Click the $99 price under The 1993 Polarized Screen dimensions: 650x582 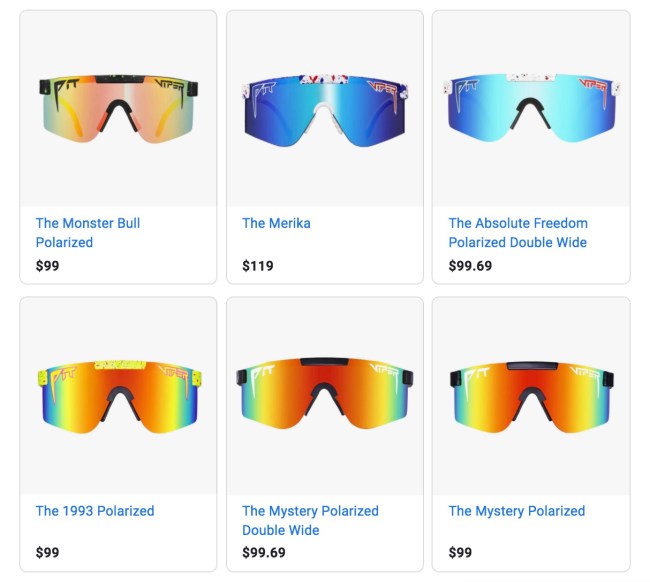pos(47,553)
